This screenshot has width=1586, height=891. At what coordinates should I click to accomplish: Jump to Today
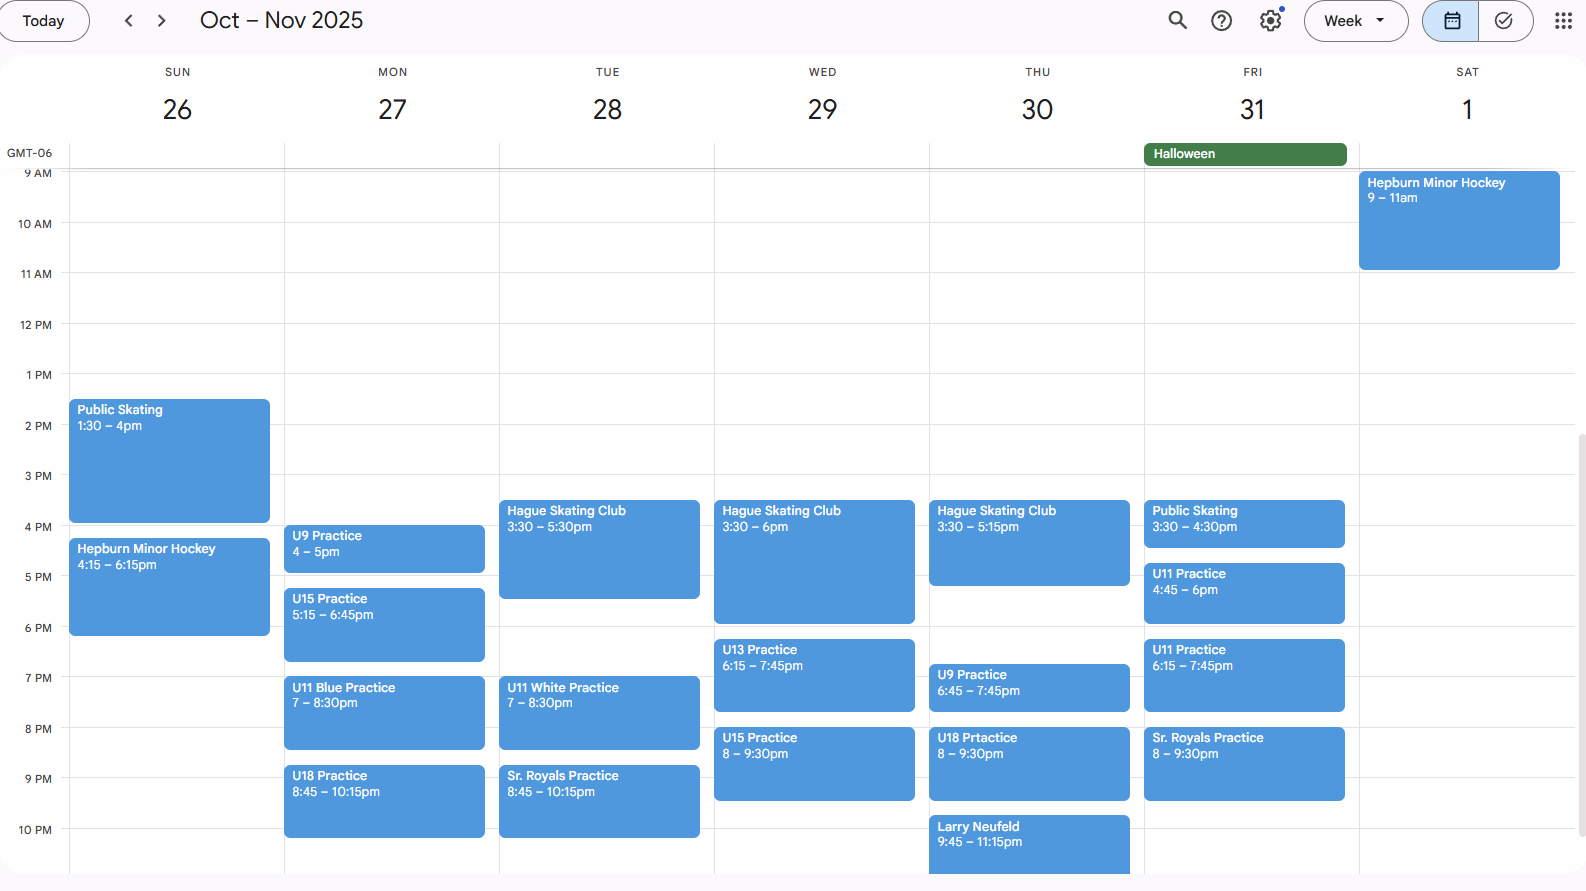point(43,21)
